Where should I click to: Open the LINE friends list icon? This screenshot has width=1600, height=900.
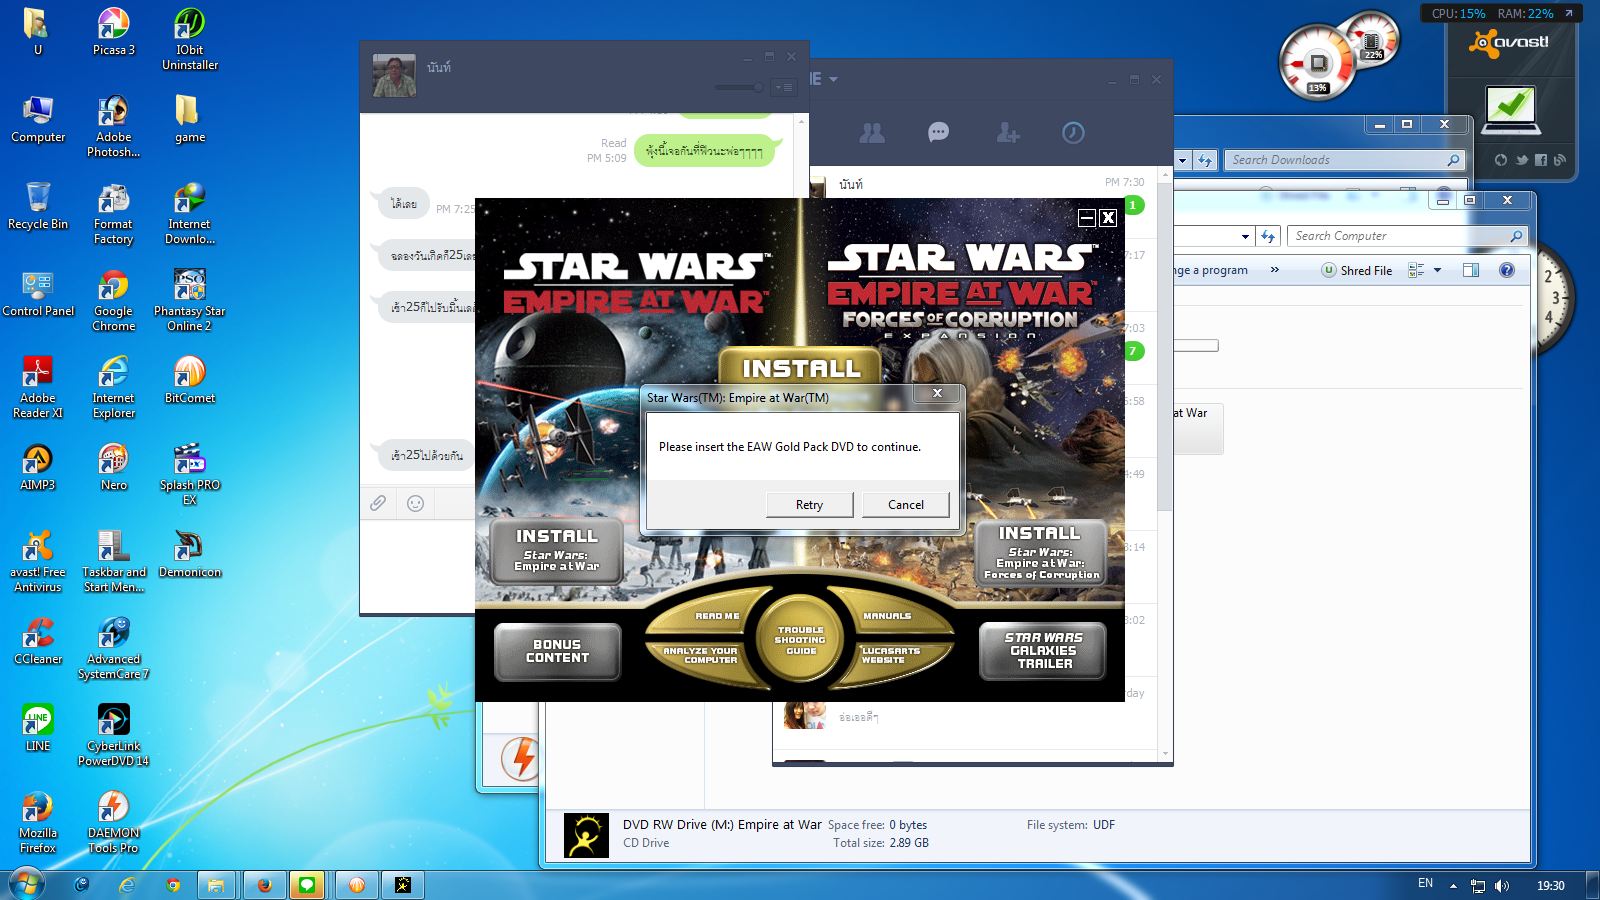pos(872,133)
